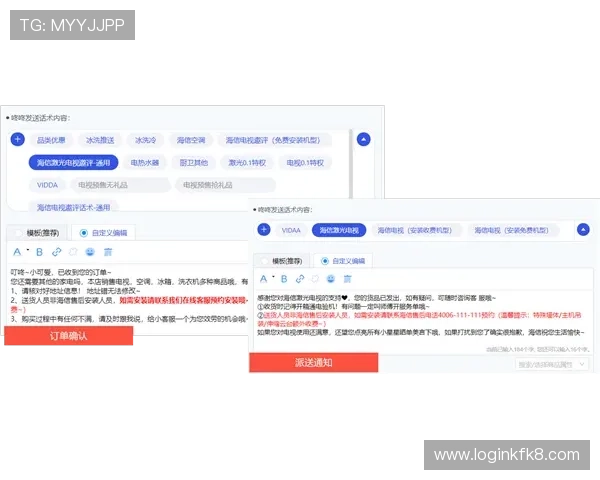Open emoji picker in 派送通知 editor
Image resolution: width=600 pixels, height=480 pixels.
[x=331, y=279]
